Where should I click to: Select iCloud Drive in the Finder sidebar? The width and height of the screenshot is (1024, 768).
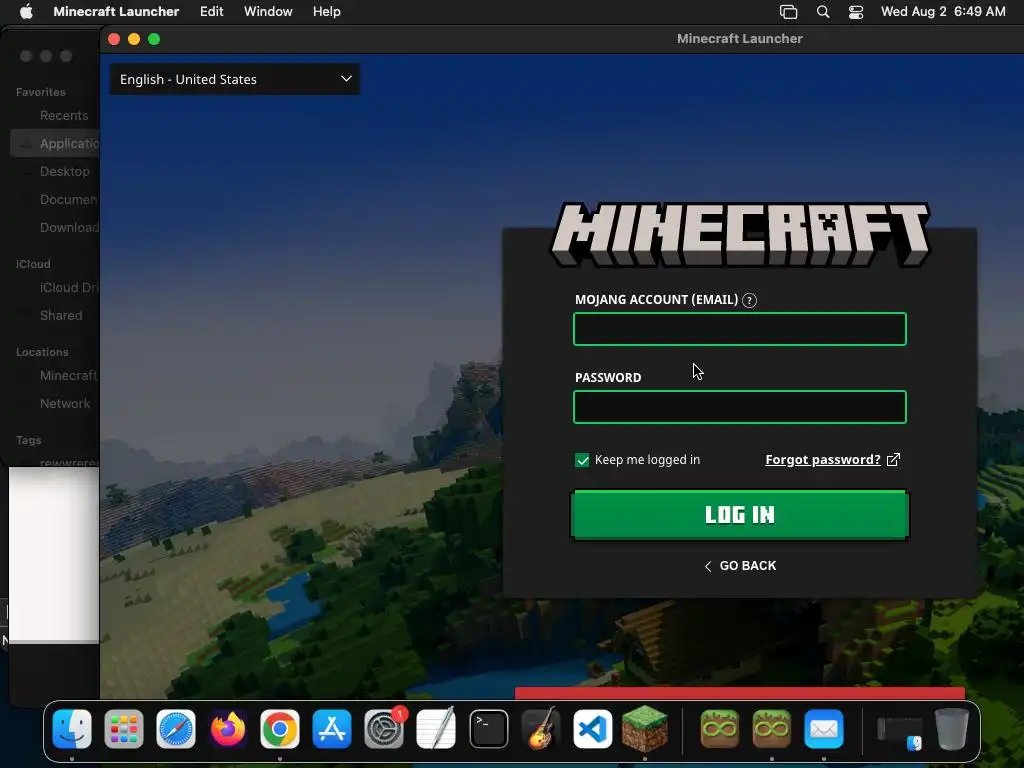(69, 287)
